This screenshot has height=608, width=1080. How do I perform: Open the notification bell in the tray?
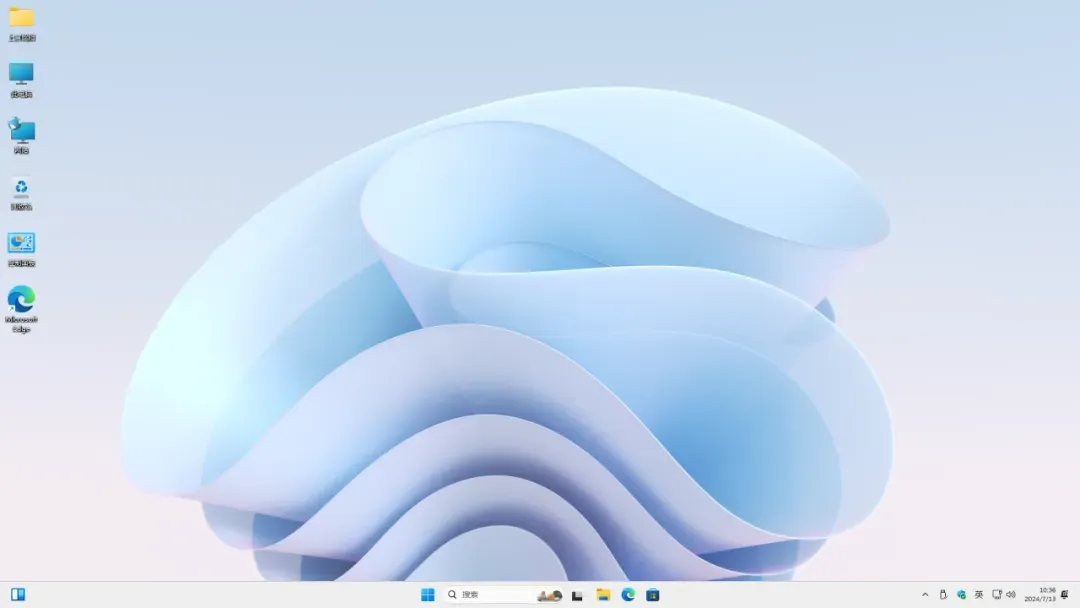click(x=1065, y=594)
